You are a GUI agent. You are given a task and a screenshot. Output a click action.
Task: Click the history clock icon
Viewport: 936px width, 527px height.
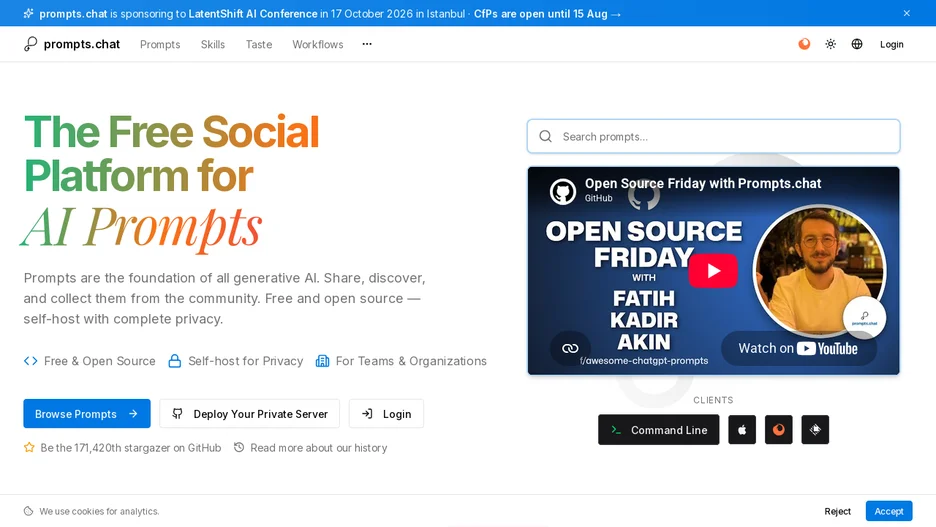[239, 447]
